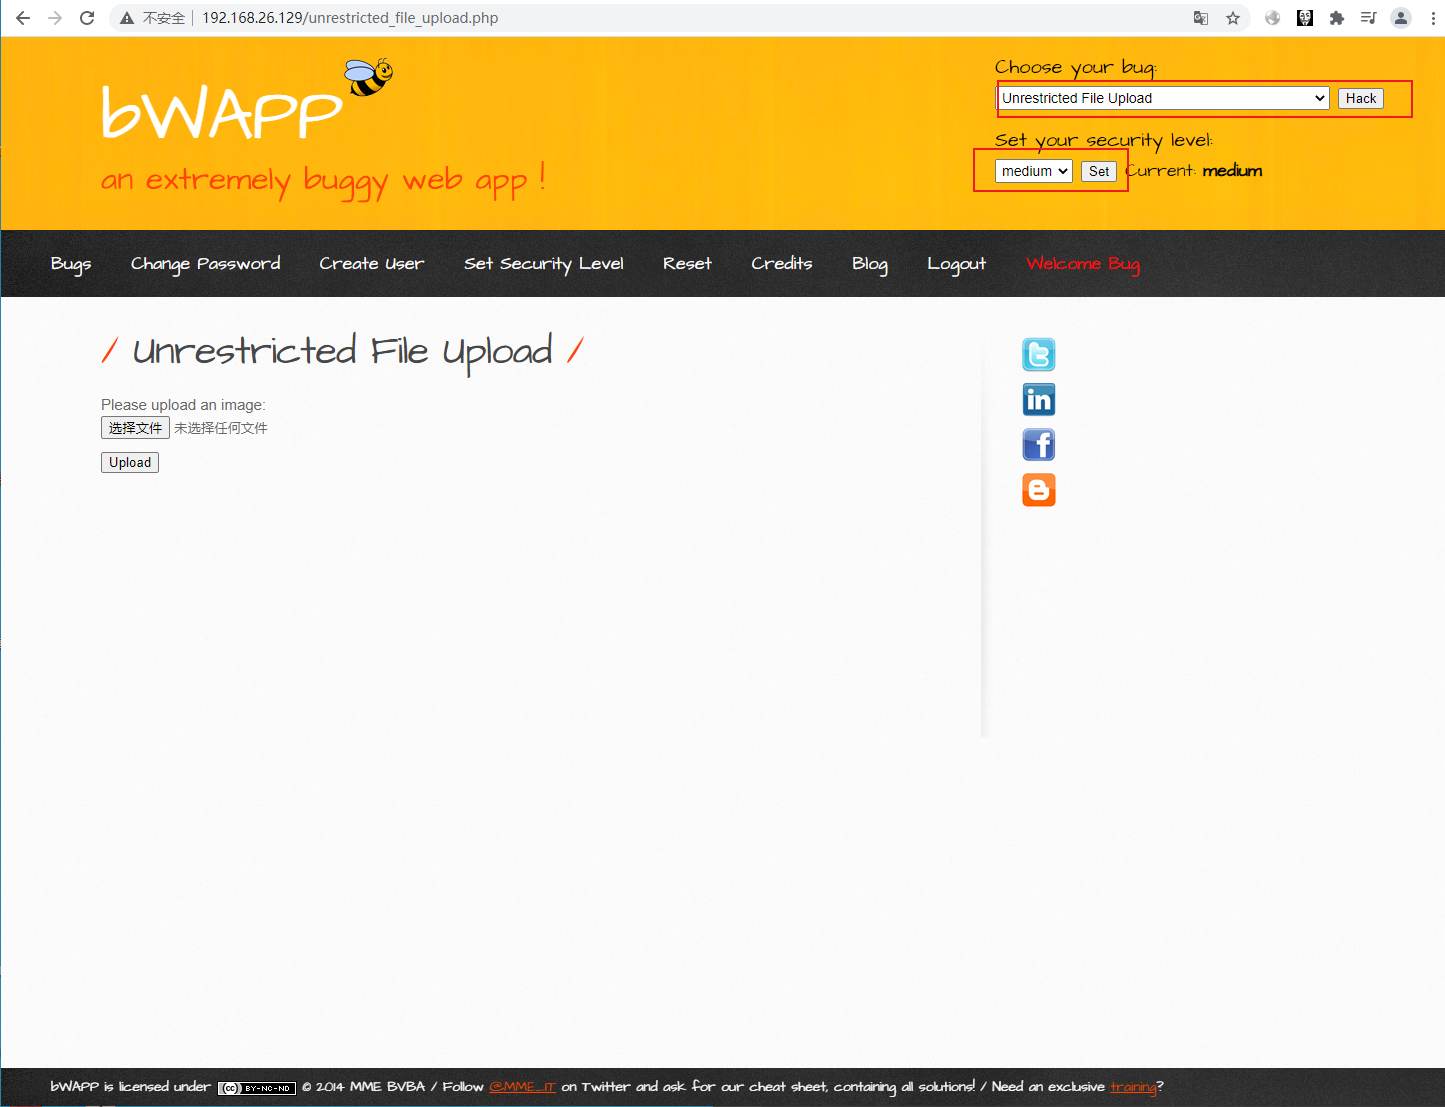
Task: Follow the @MME_IT Twitter link
Action: 522,1087
